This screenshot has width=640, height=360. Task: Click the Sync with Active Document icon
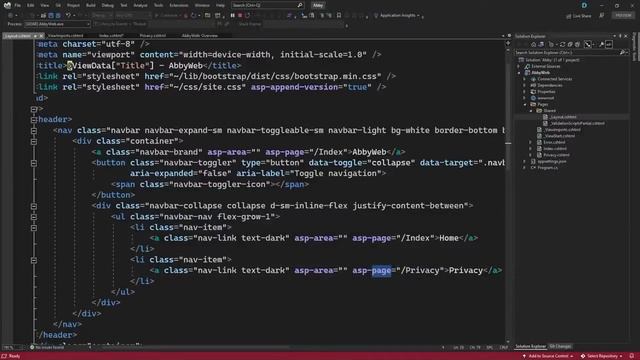coord(562,44)
